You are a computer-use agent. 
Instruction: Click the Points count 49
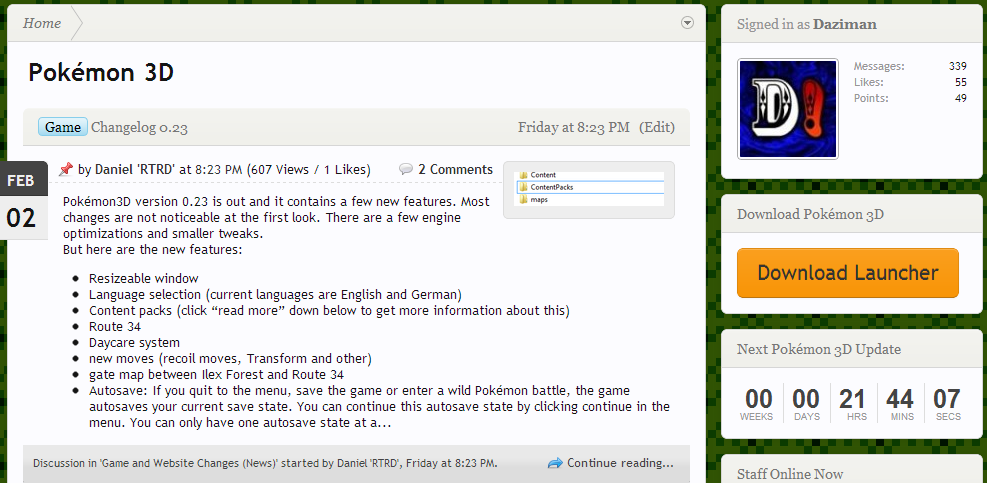click(x=961, y=98)
